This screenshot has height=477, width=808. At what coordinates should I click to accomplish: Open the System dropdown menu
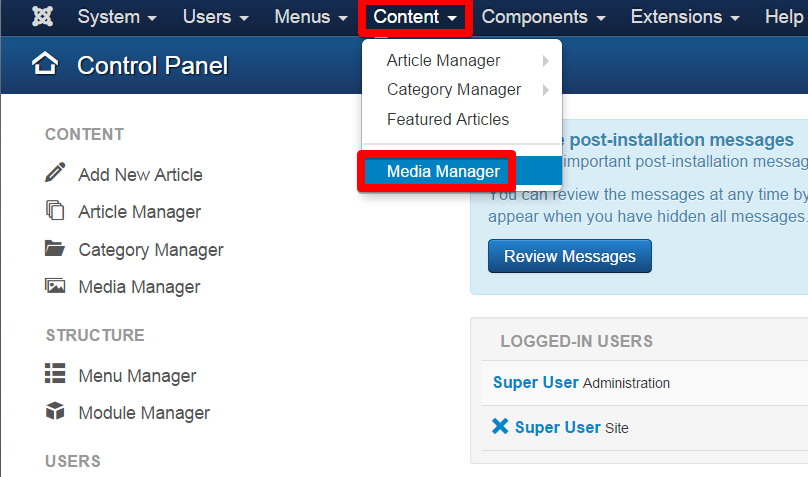tap(117, 17)
